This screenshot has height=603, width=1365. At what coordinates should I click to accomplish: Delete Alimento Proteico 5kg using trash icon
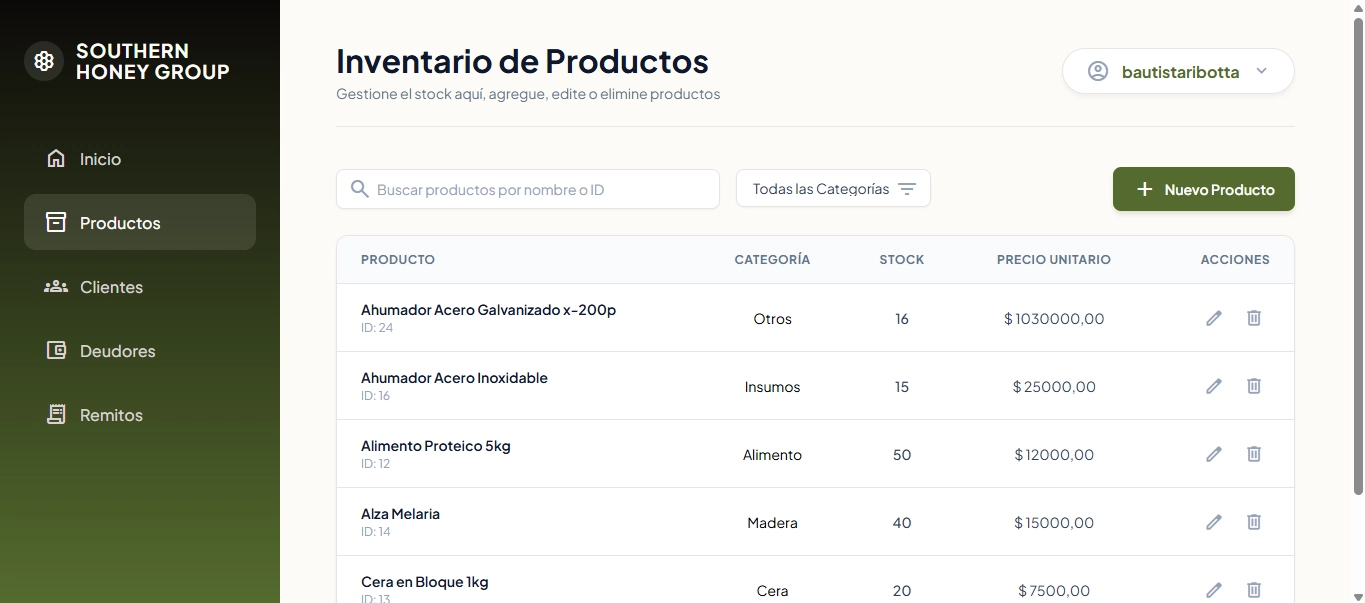click(x=1253, y=454)
